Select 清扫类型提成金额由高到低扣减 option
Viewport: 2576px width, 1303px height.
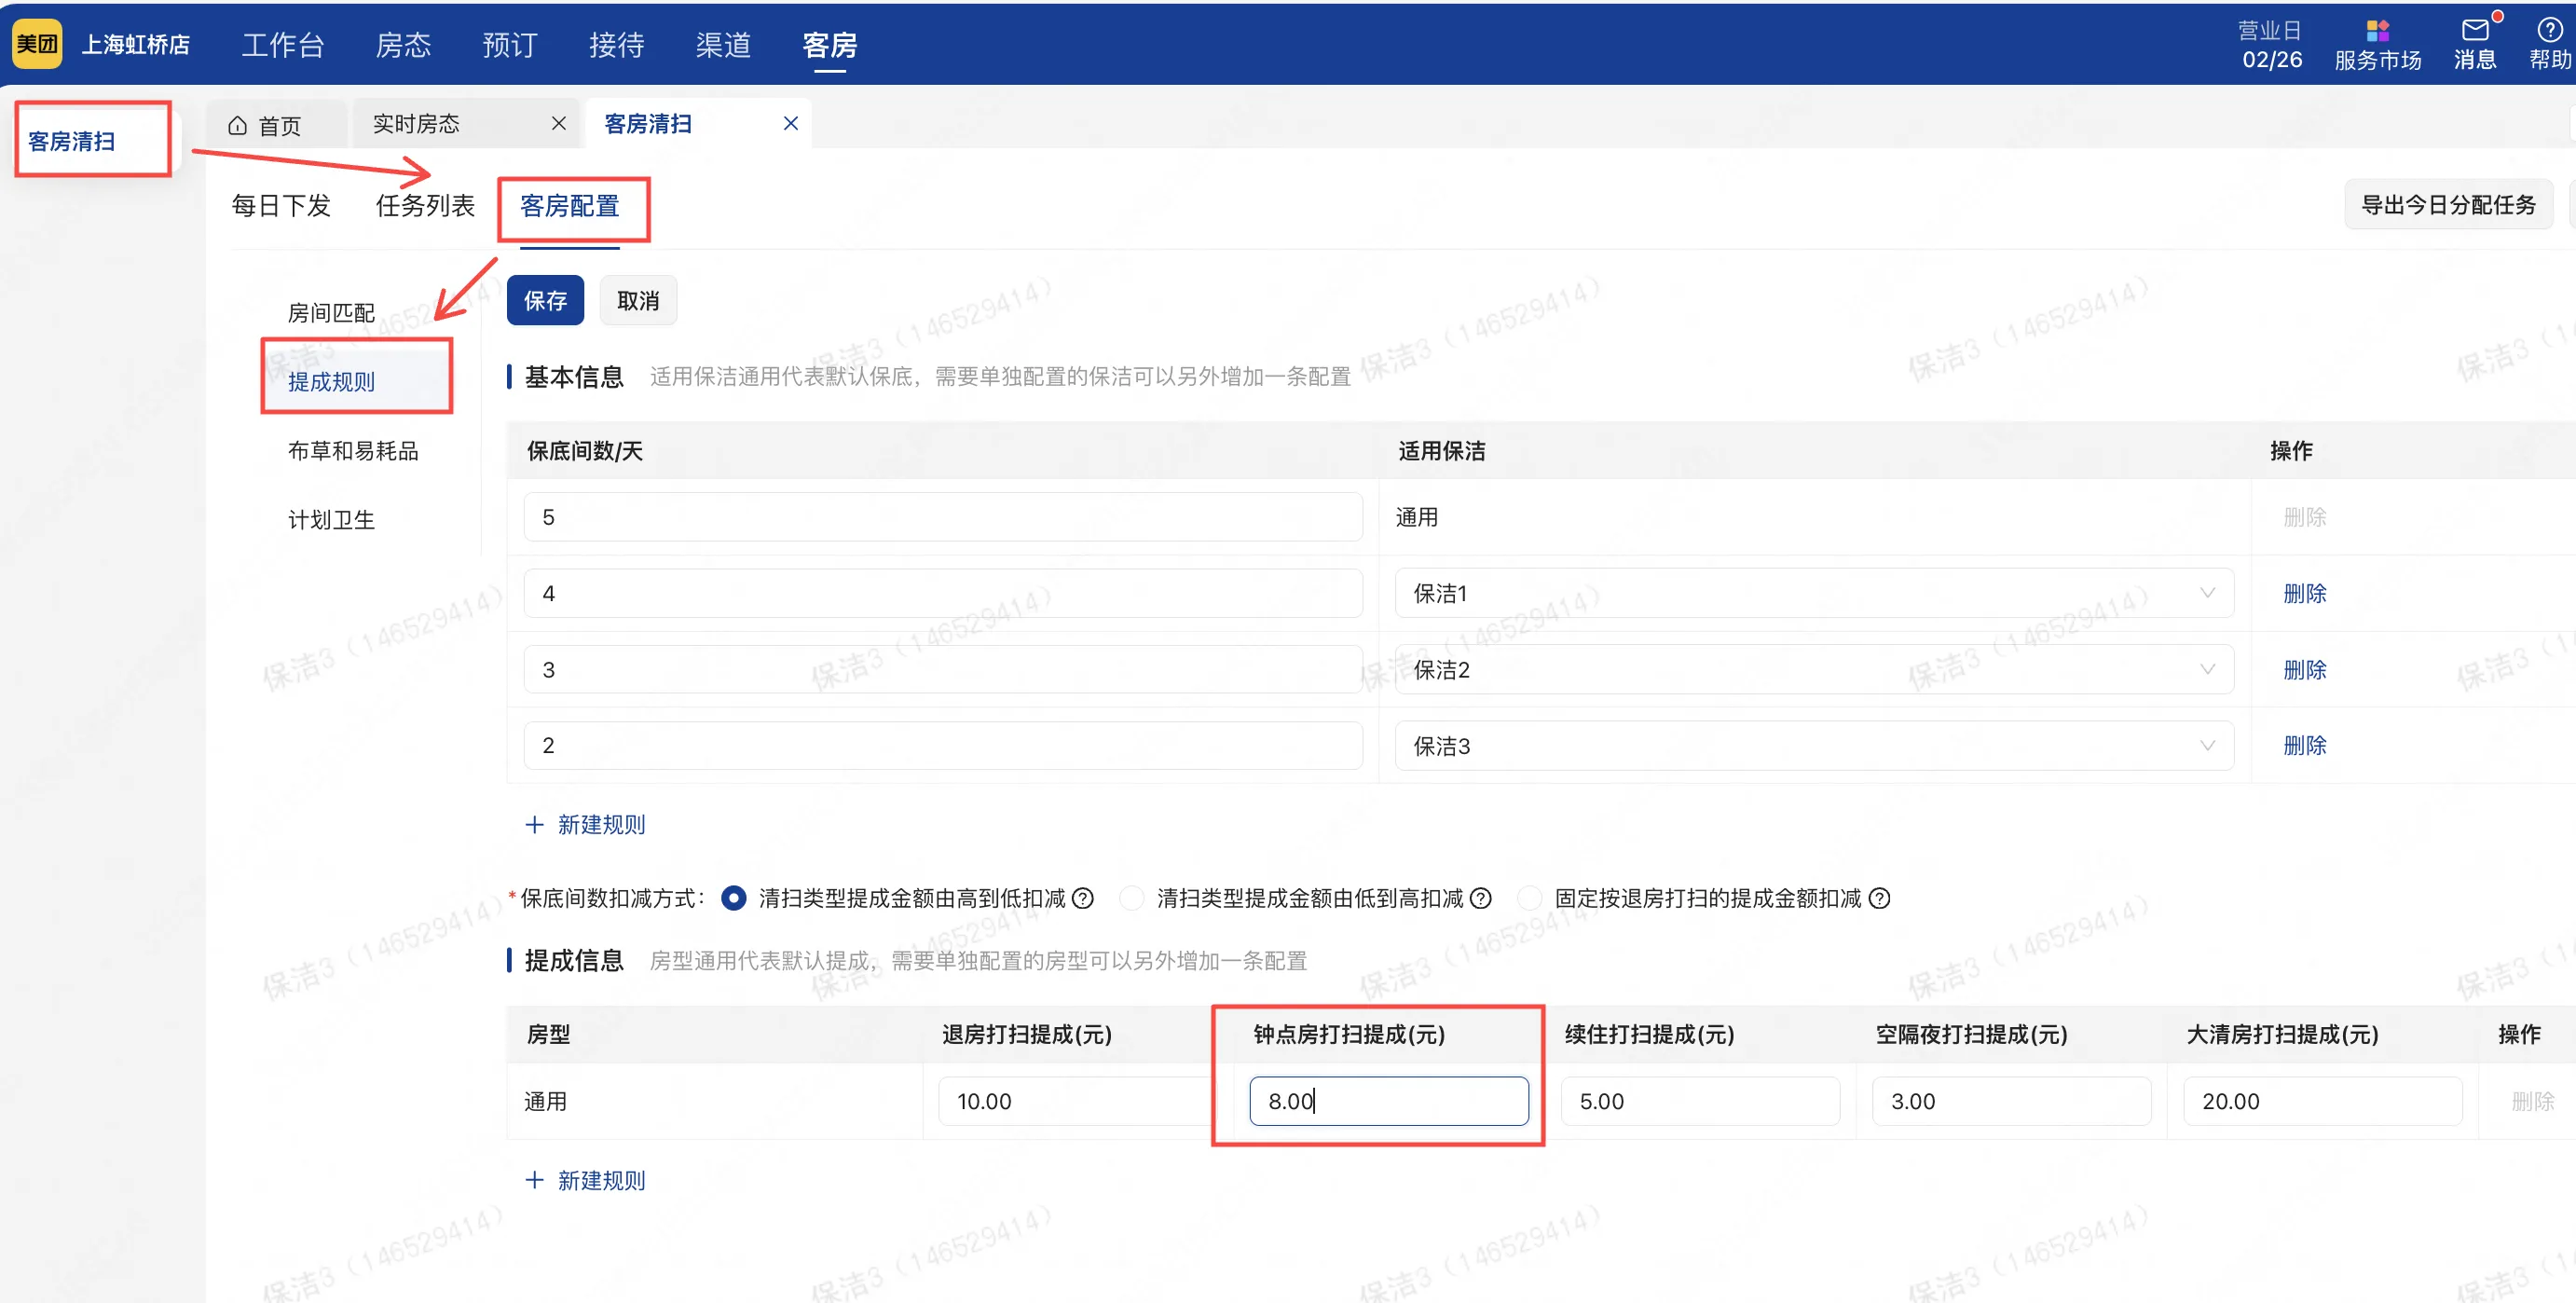coord(735,898)
